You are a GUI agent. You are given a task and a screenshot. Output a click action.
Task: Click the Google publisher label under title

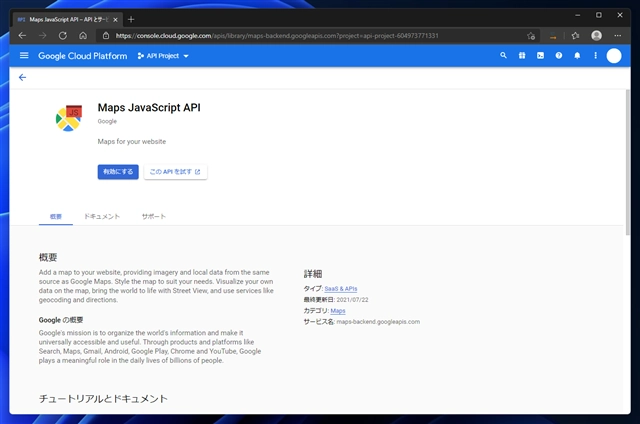[107, 121]
